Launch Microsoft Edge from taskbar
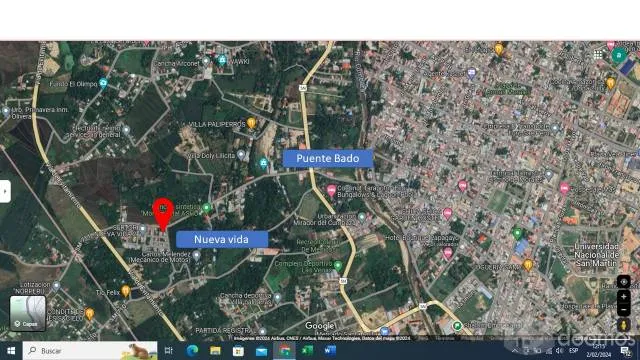The width and height of the screenshot is (640, 360). pyautogui.click(x=192, y=351)
